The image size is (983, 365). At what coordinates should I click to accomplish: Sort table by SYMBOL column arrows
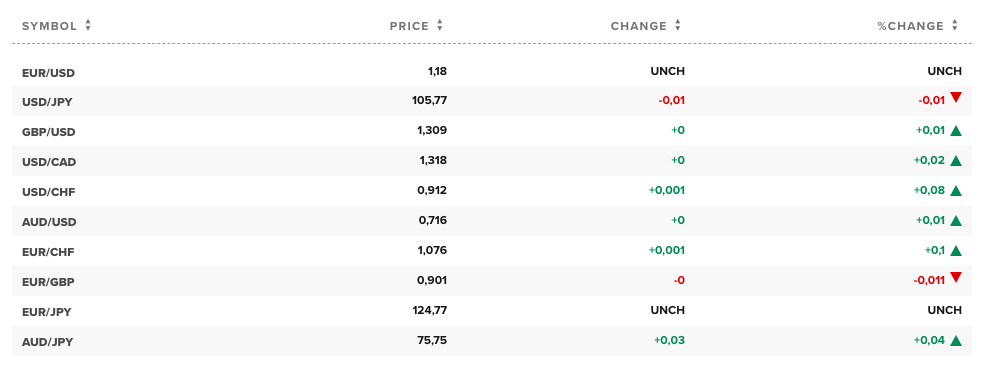88,26
